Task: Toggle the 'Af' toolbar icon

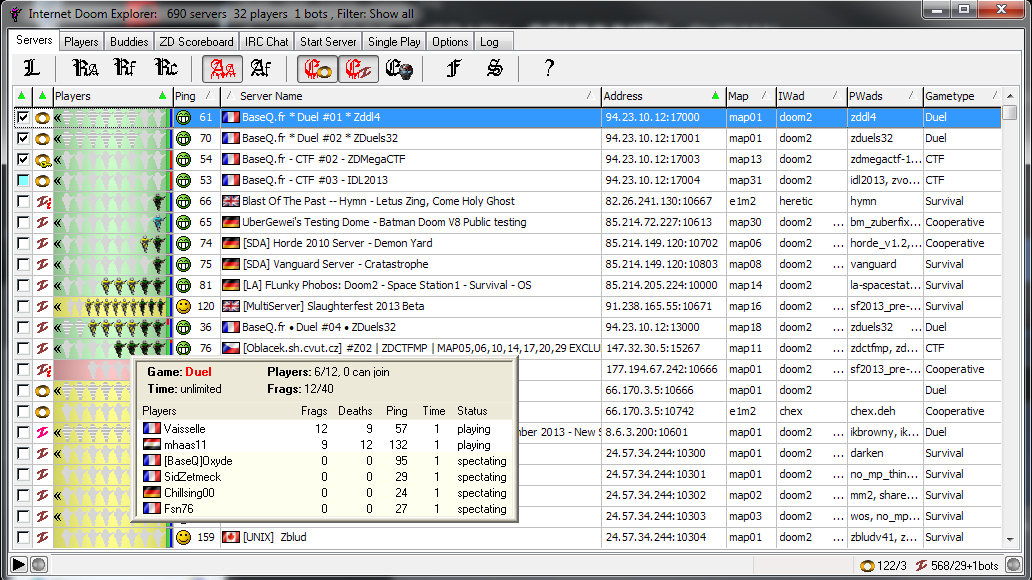Action: 261,68
